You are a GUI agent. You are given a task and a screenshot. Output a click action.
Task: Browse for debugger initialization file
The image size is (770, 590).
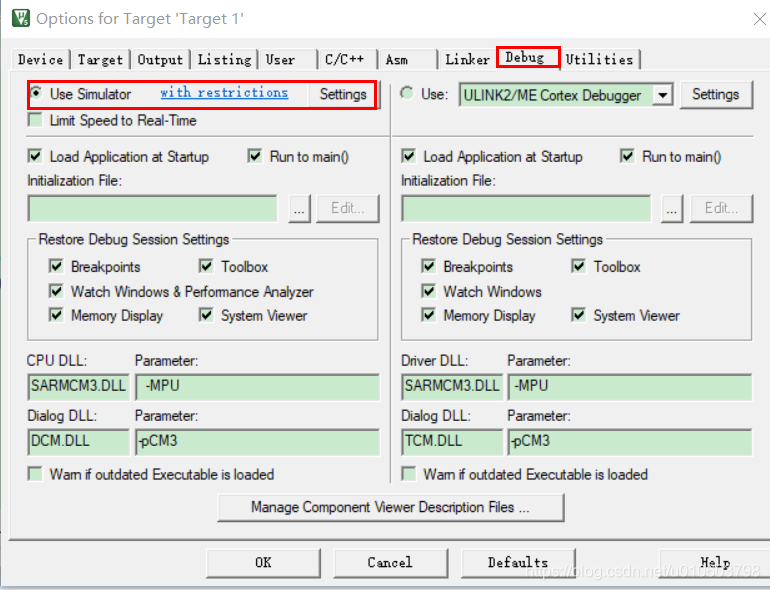point(672,209)
